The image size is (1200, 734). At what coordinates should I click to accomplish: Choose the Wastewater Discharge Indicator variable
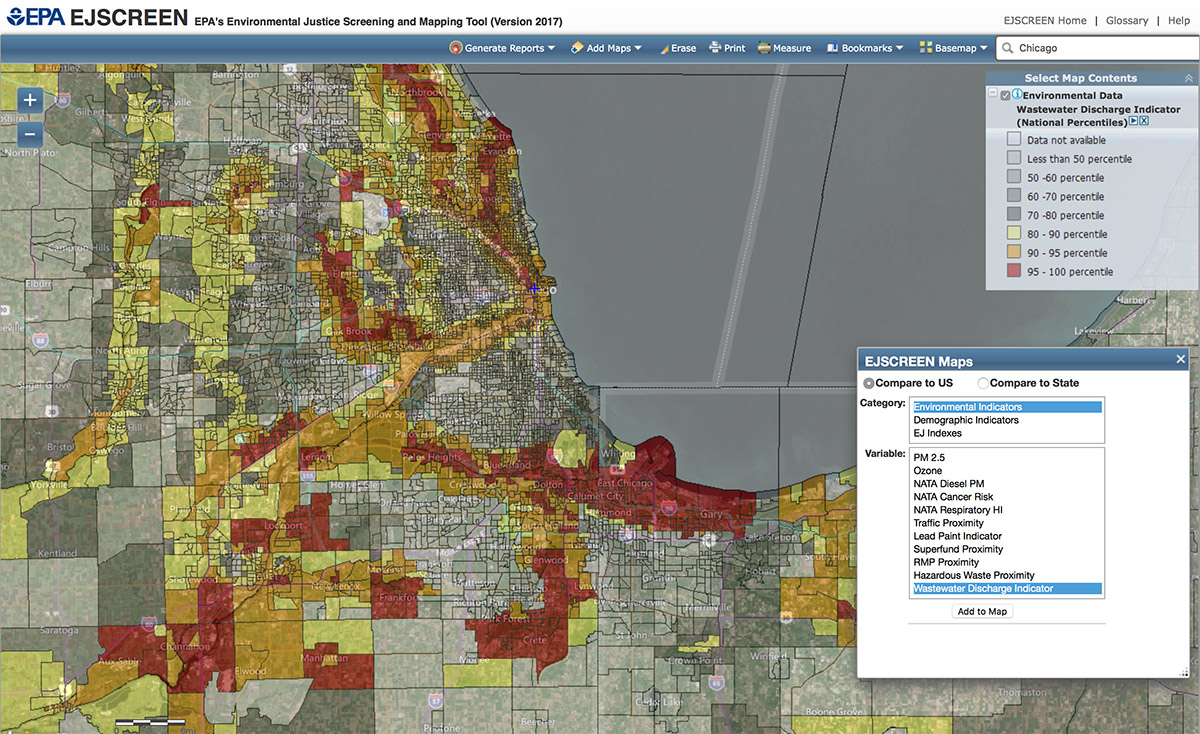pyautogui.click(x=1008, y=589)
